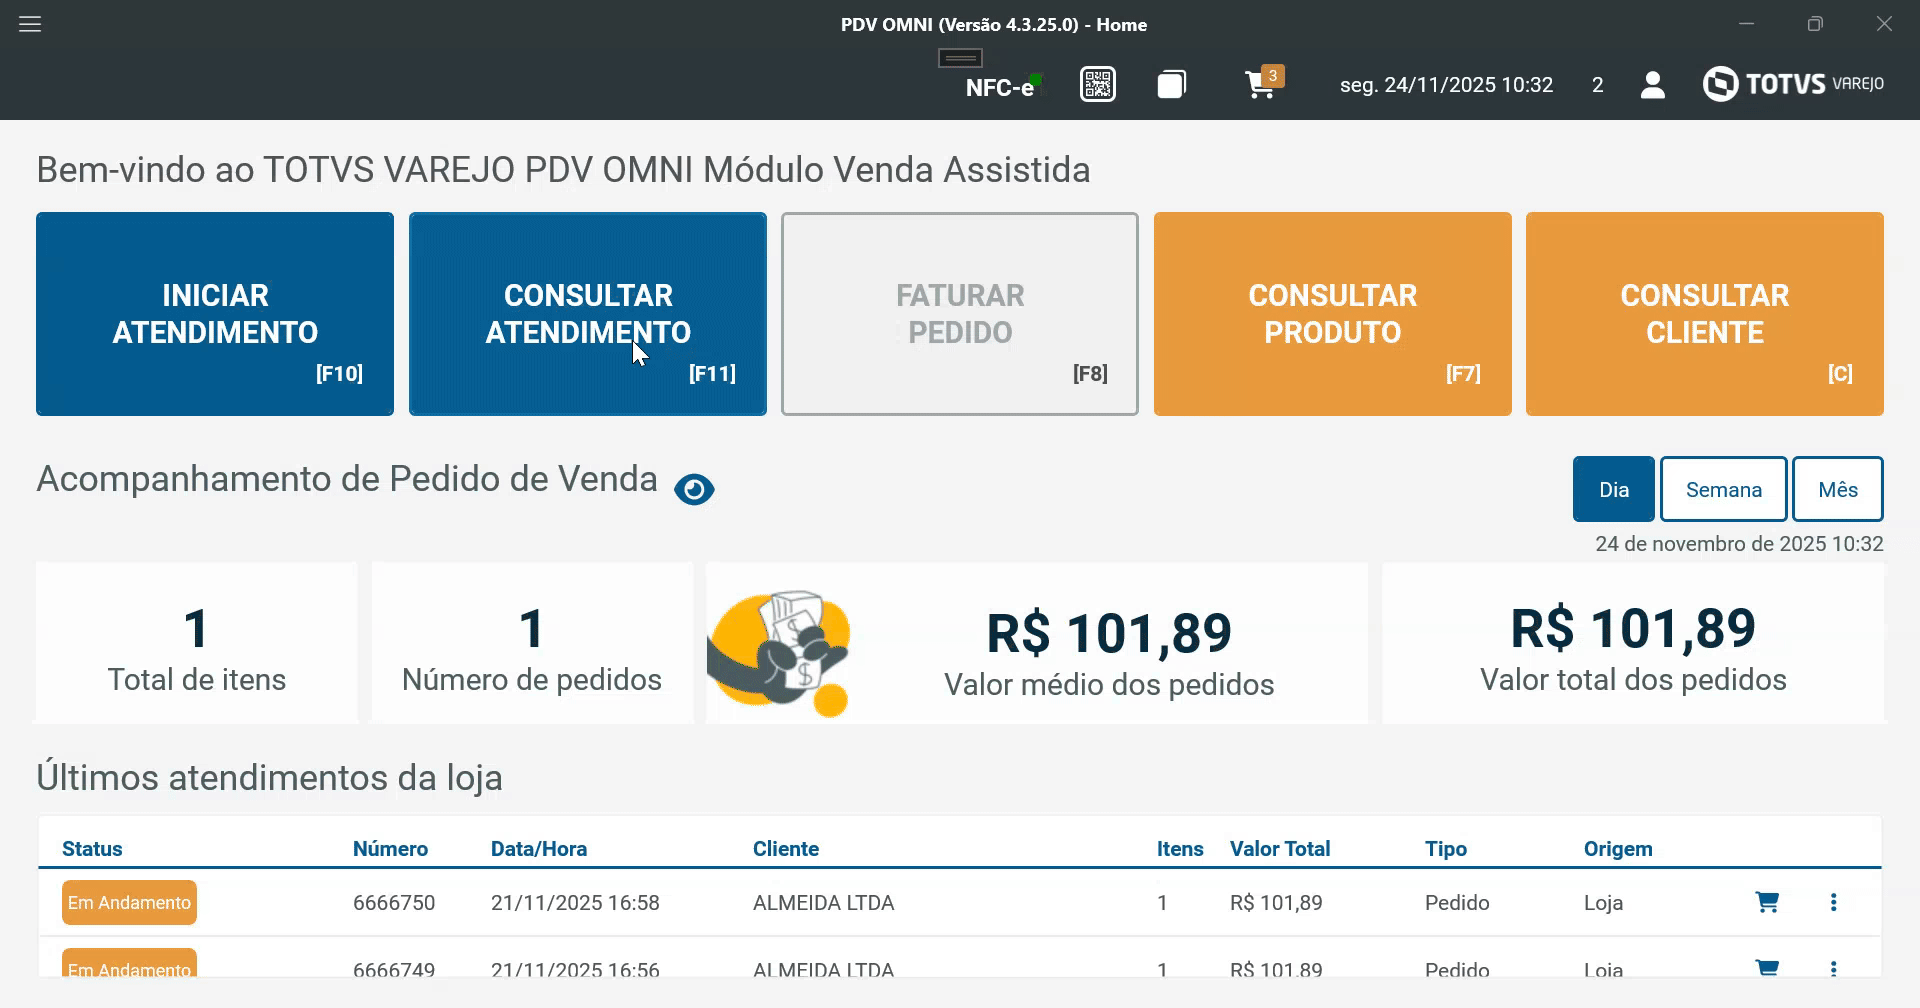Close the PDV OMNI window
The image size is (1920, 1008).
click(1884, 24)
